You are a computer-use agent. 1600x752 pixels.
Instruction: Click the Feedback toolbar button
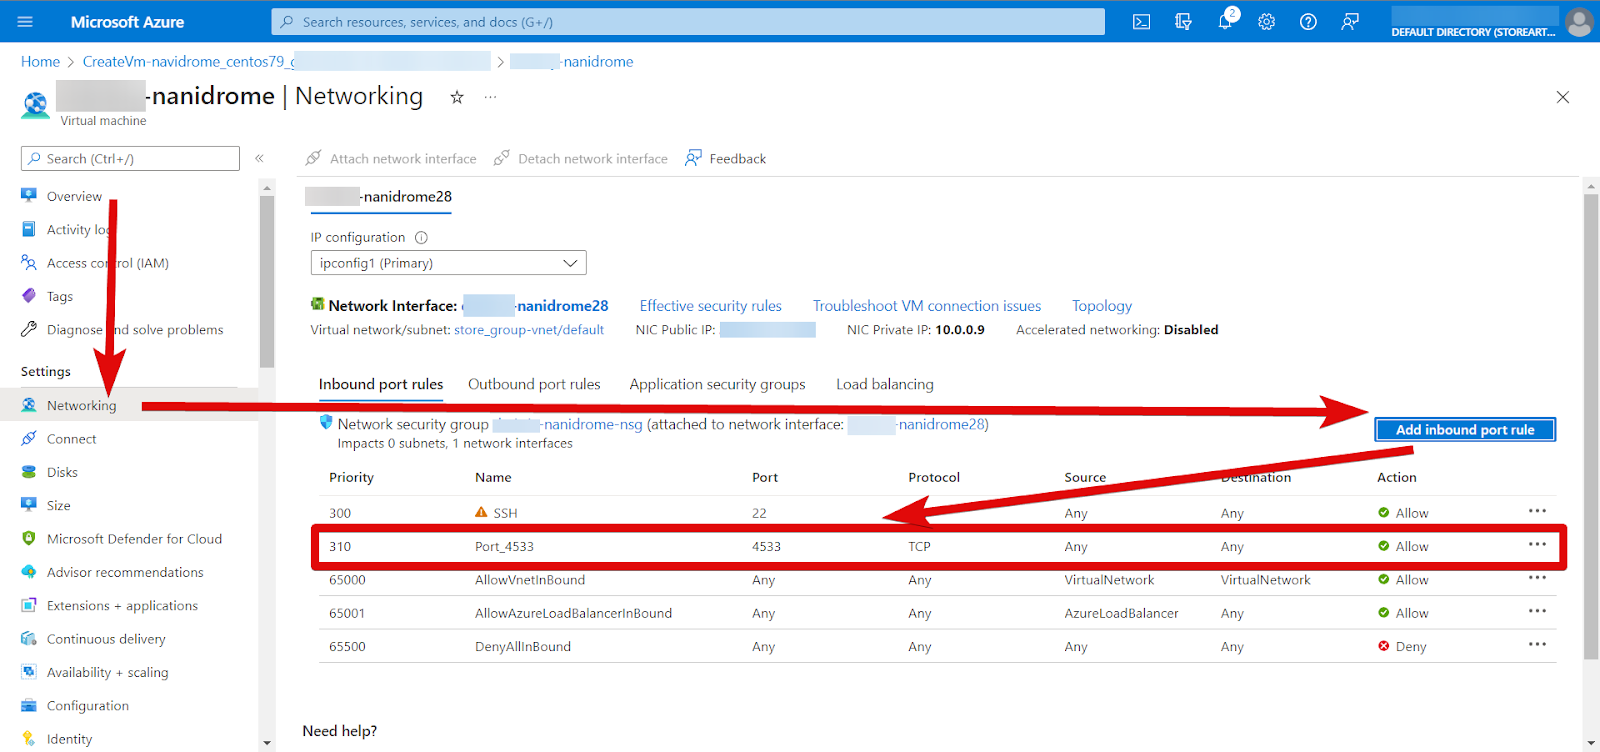tap(725, 158)
